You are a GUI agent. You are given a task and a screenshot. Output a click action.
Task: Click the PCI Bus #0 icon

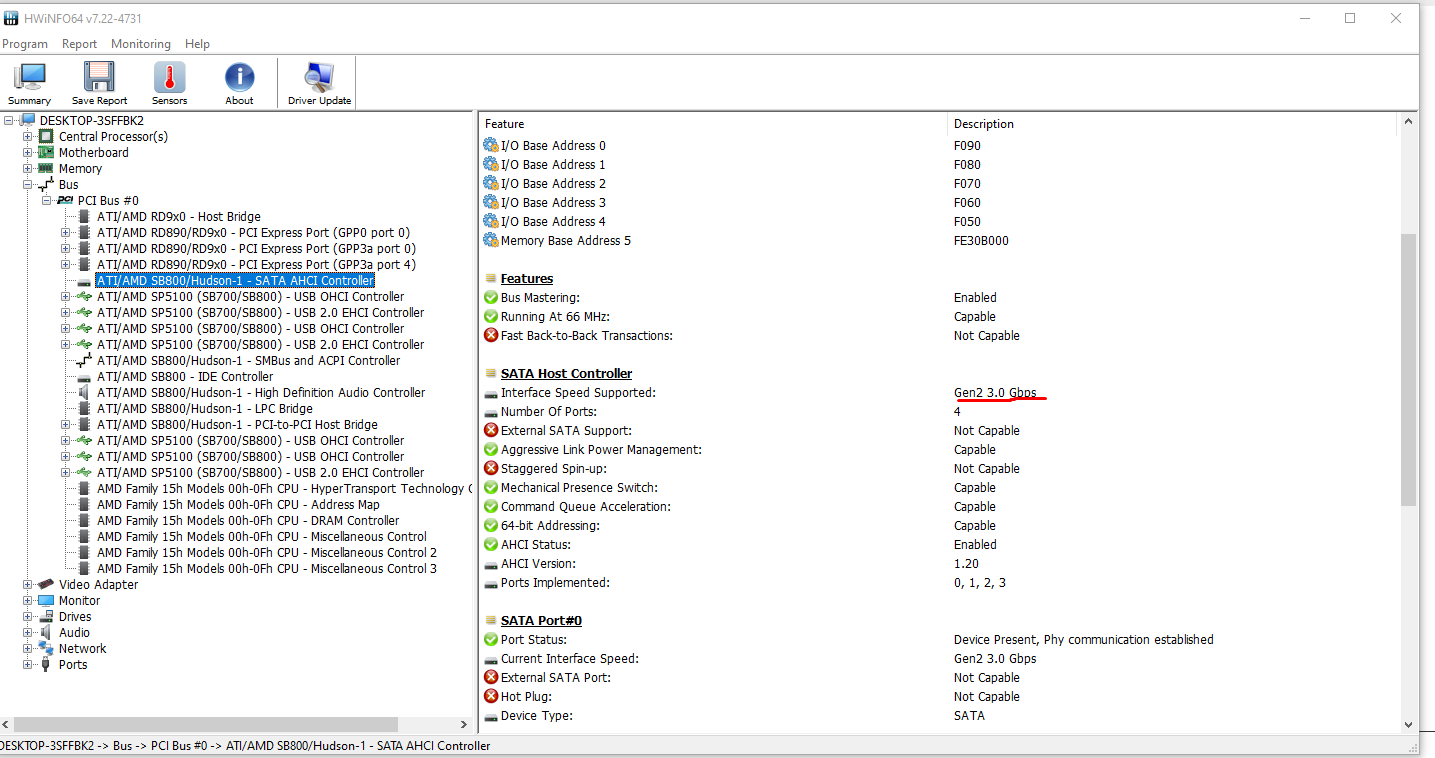(65, 200)
